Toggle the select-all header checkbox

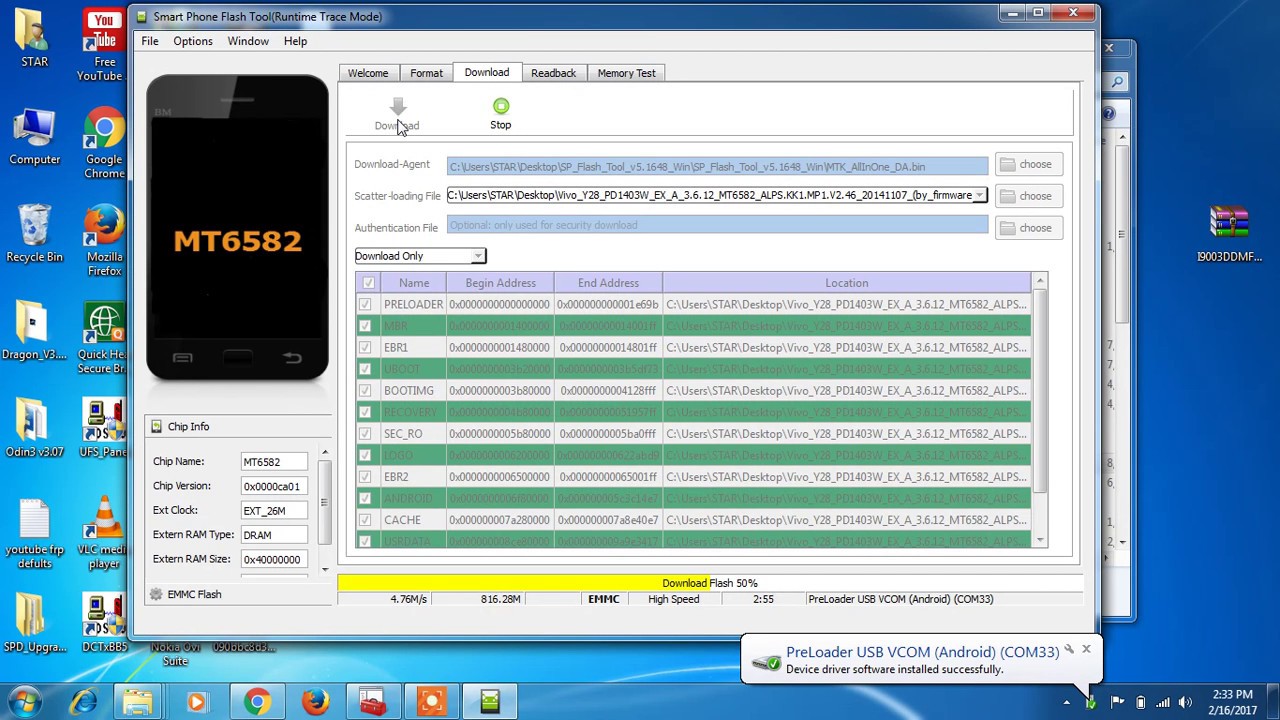tap(368, 283)
